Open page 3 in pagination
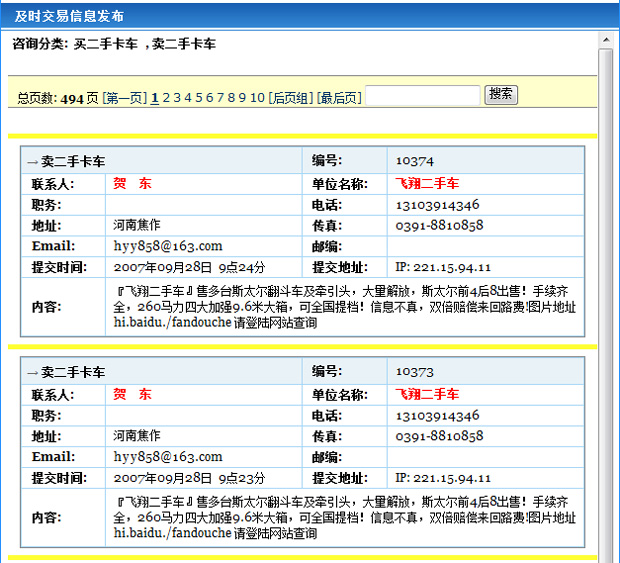This screenshot has height=563, width=620. [178, 98]
